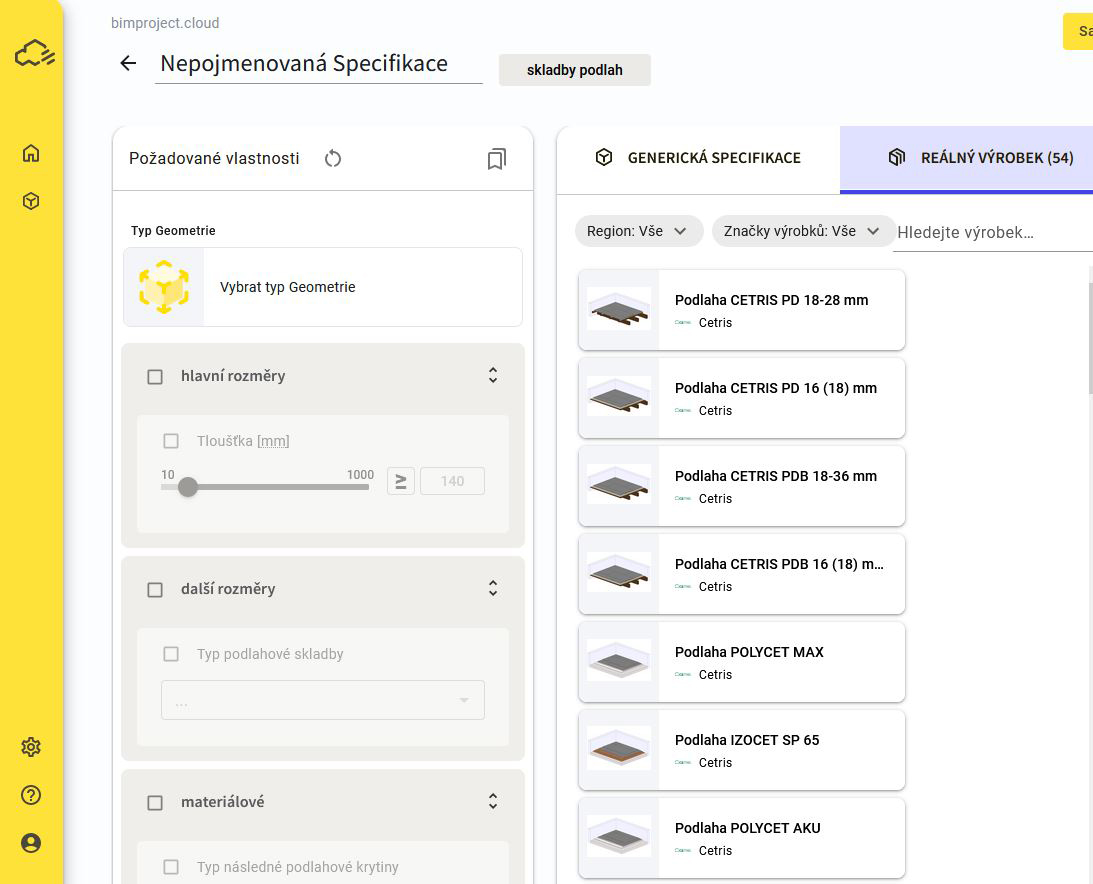Enable the materiálové checkbox
The width and height of the screenshot is (1093, 884).
[155, 803]
